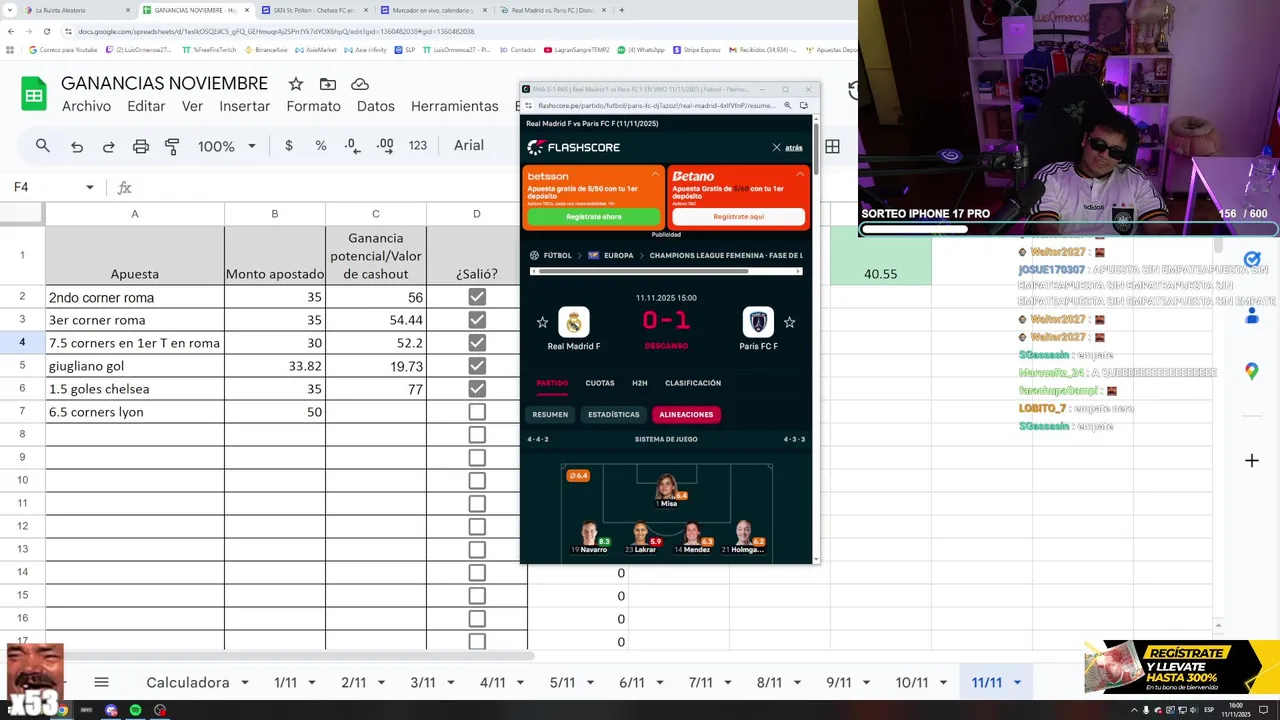The width and height of the screenshot is (1280, 720).
Task: Increase decimal places in toolbar
Action: pos(385,146)
